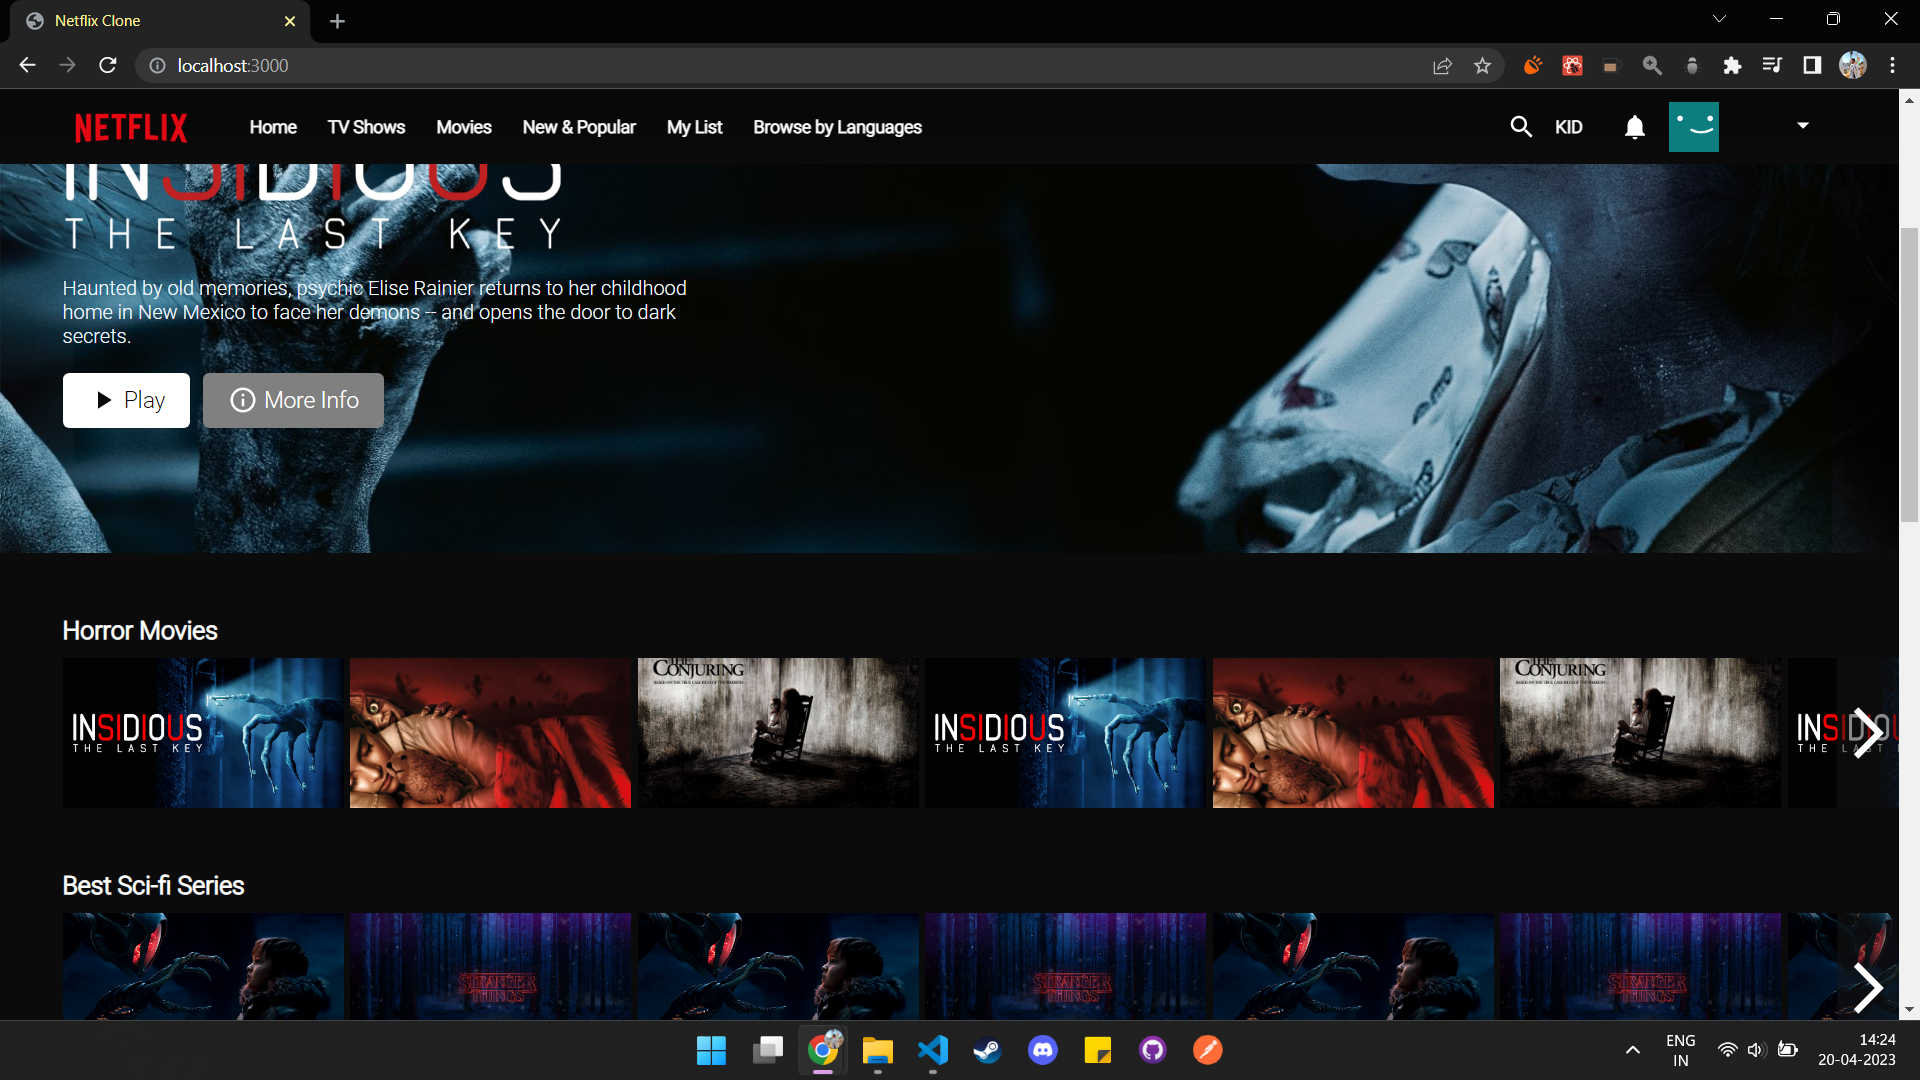Click the Insidious thumbnail in Horror Movies

pyautogui.click(x=201, y=732)
